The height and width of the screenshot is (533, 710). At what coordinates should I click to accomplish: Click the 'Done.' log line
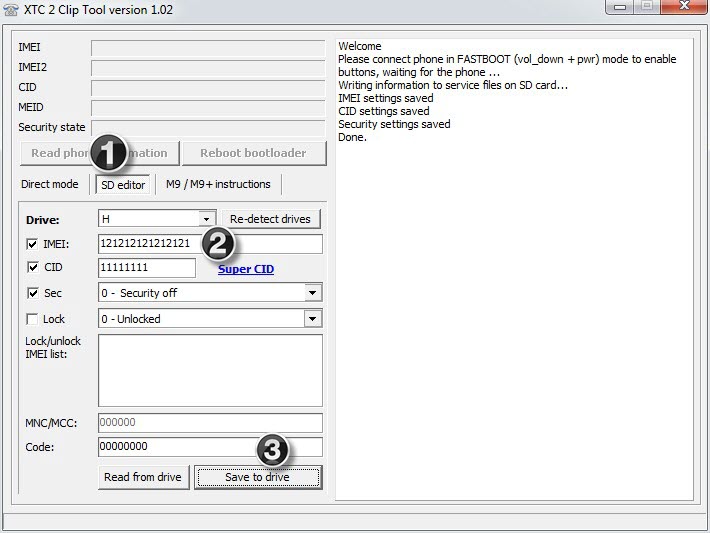[x=352, y=137]
